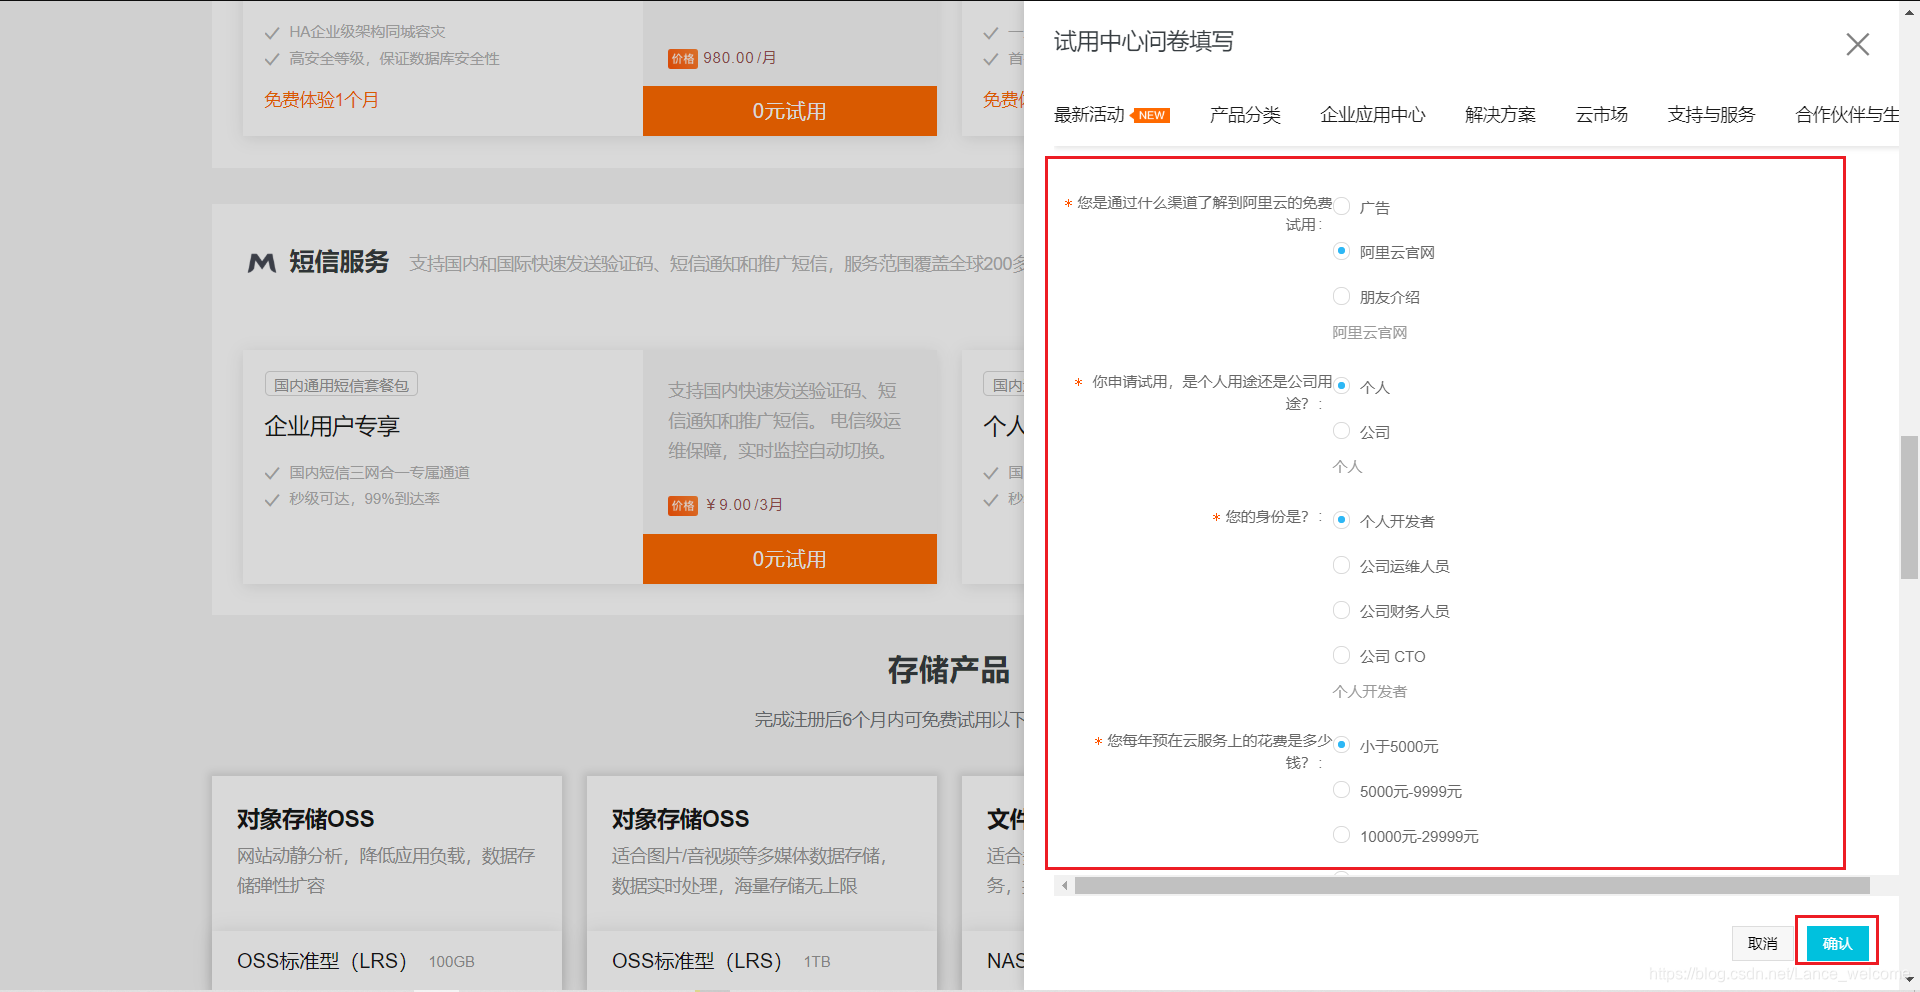Choose 公司 CTO identity option
Screen dimensions: 1920x992
(x=1342, y=655)
